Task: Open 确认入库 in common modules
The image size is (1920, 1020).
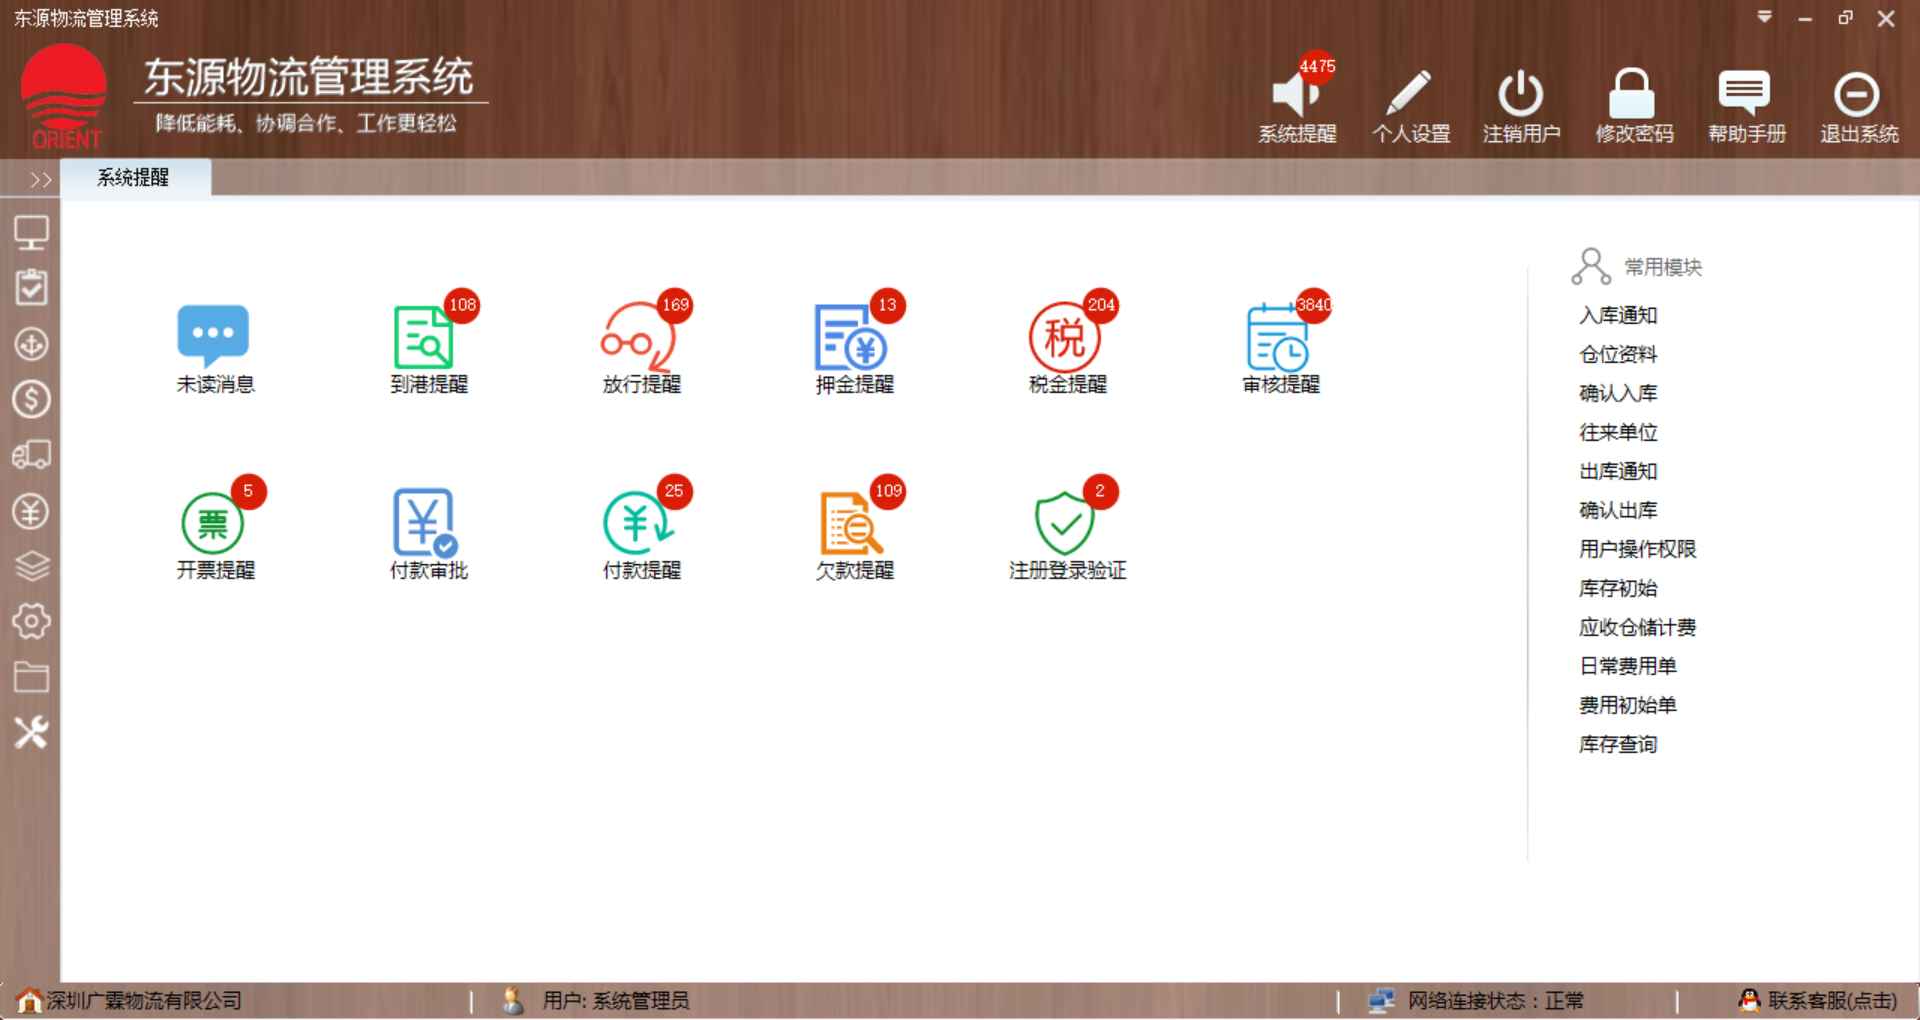Action: 1618,393
